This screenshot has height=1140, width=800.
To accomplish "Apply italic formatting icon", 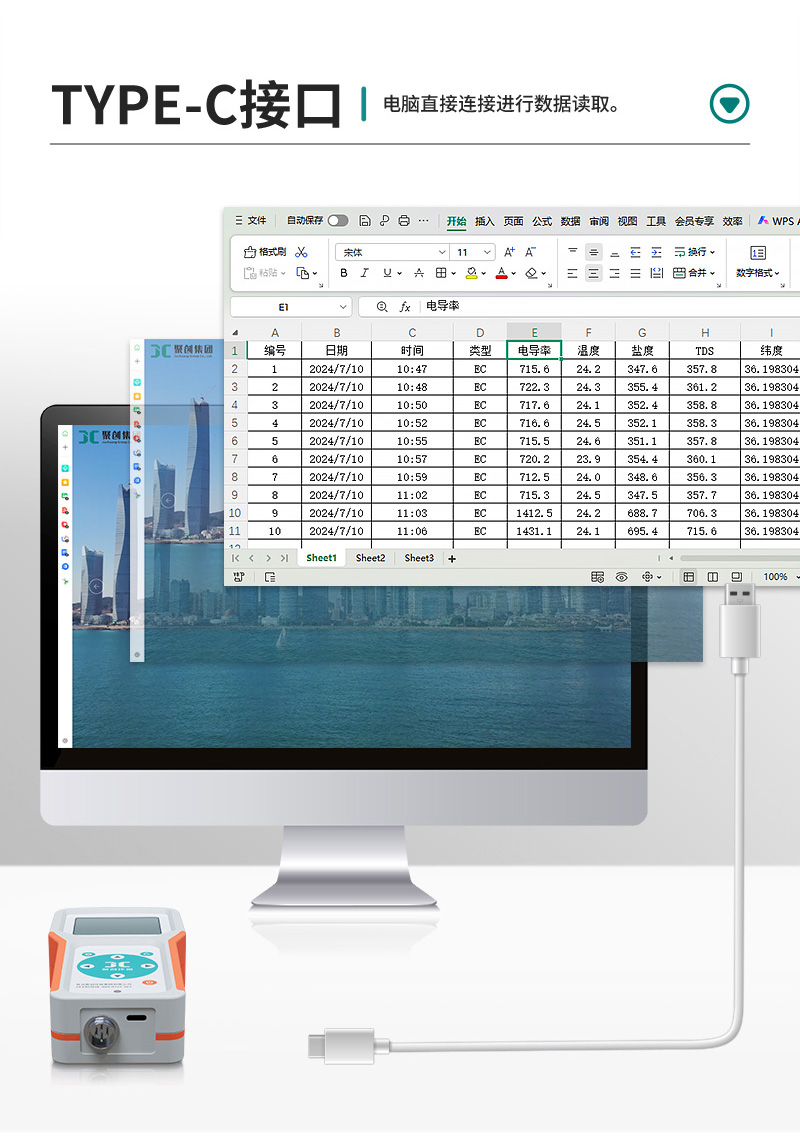I will [x=365, y=273].
